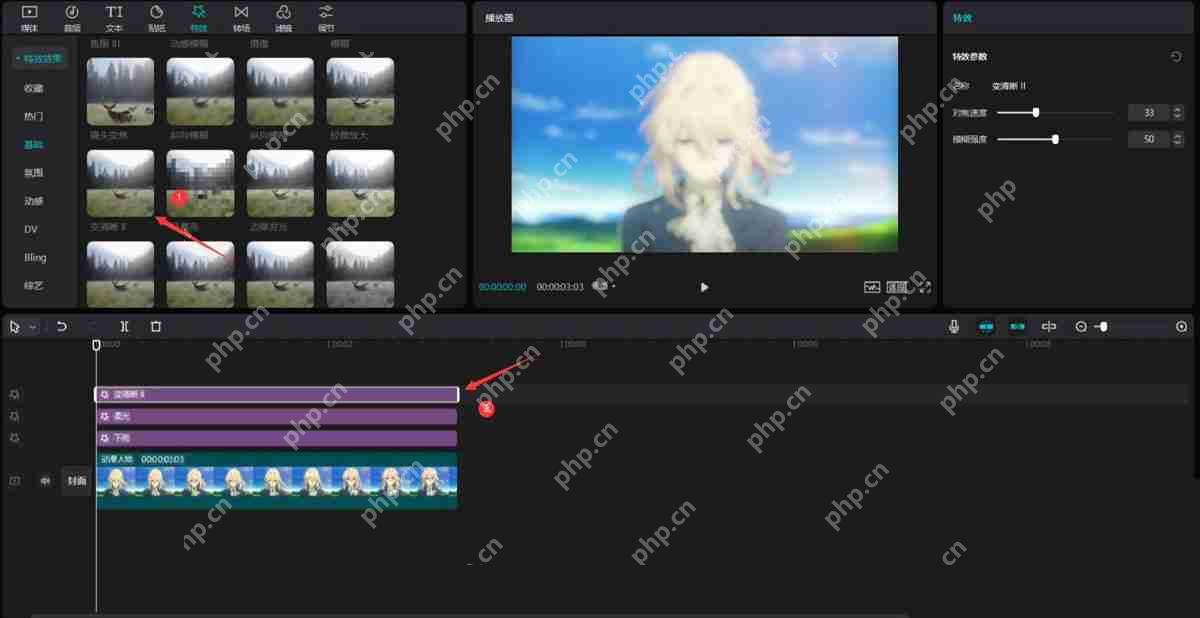
Task: Start voiceover recording with microphone icon
Action: [954, 326]
